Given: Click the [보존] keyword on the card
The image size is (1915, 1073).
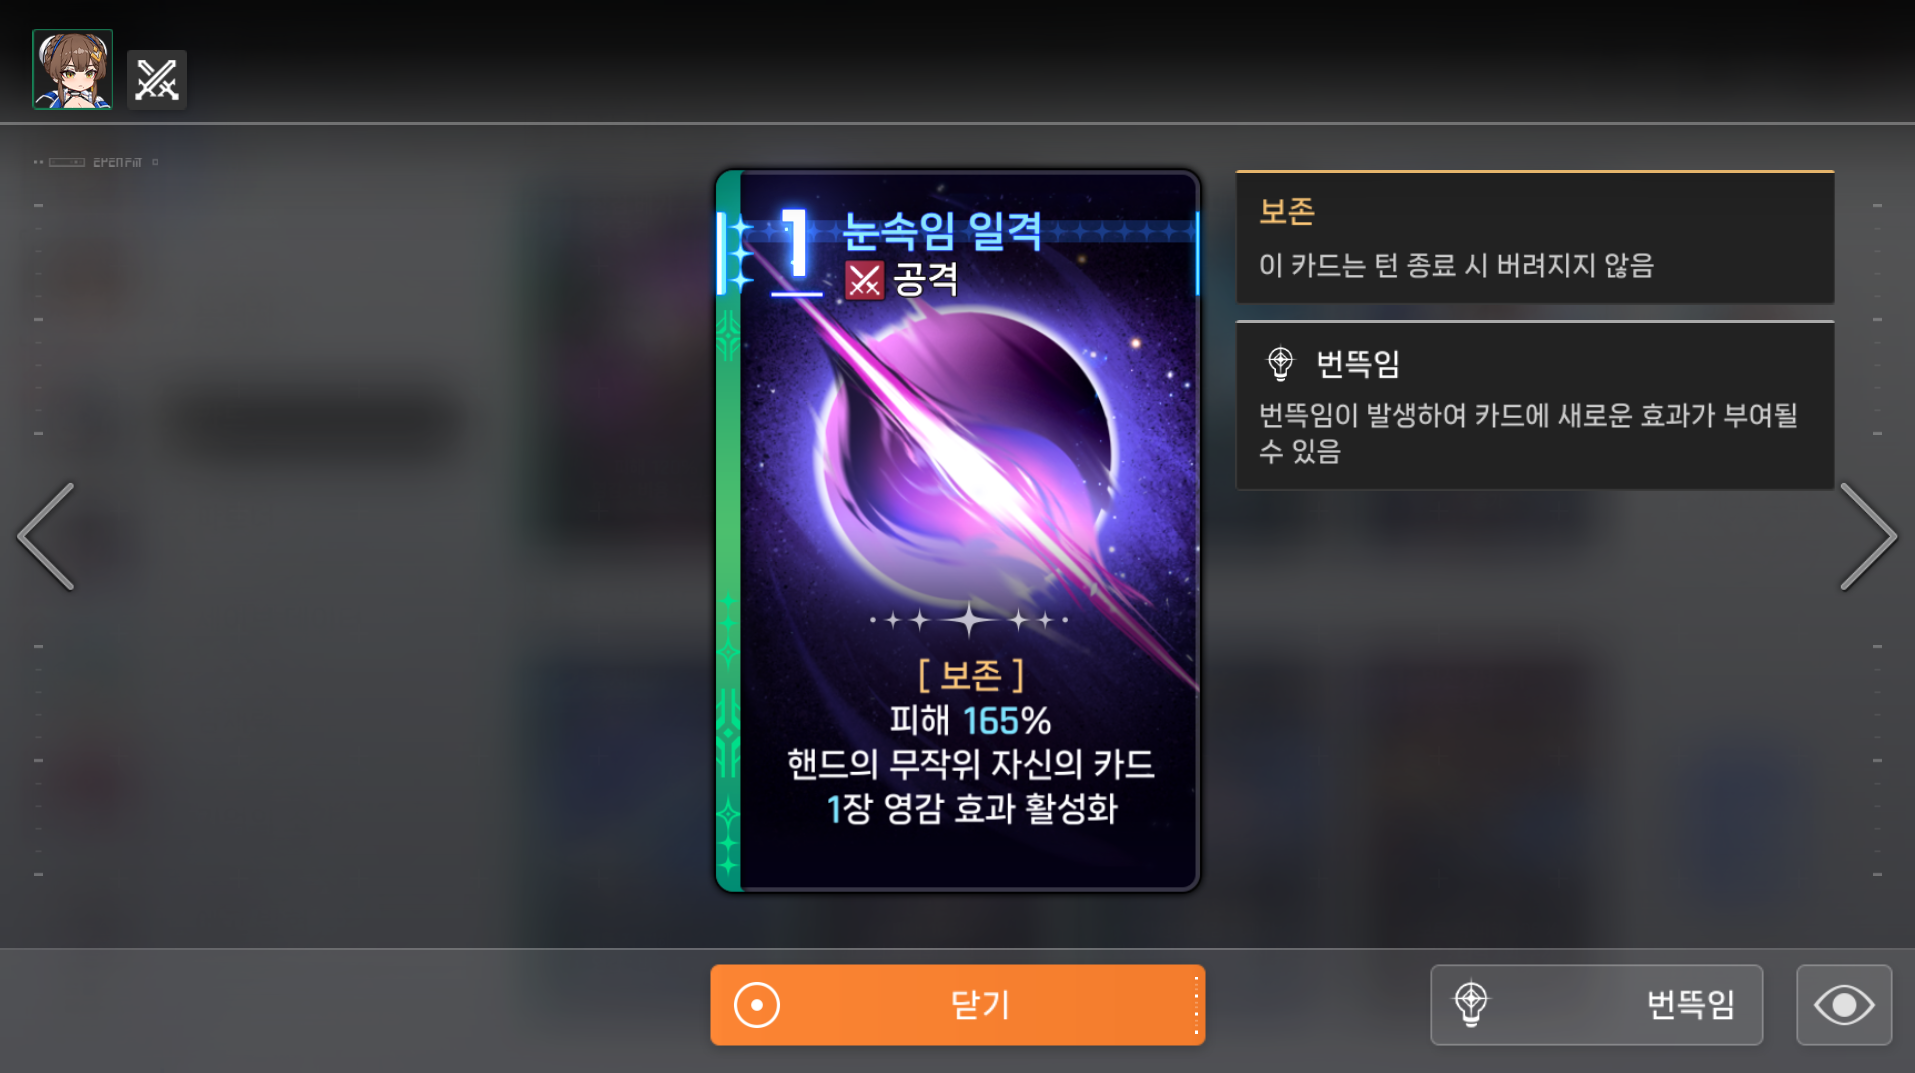Looking at the screenshot, I should (x=971, y=675).
